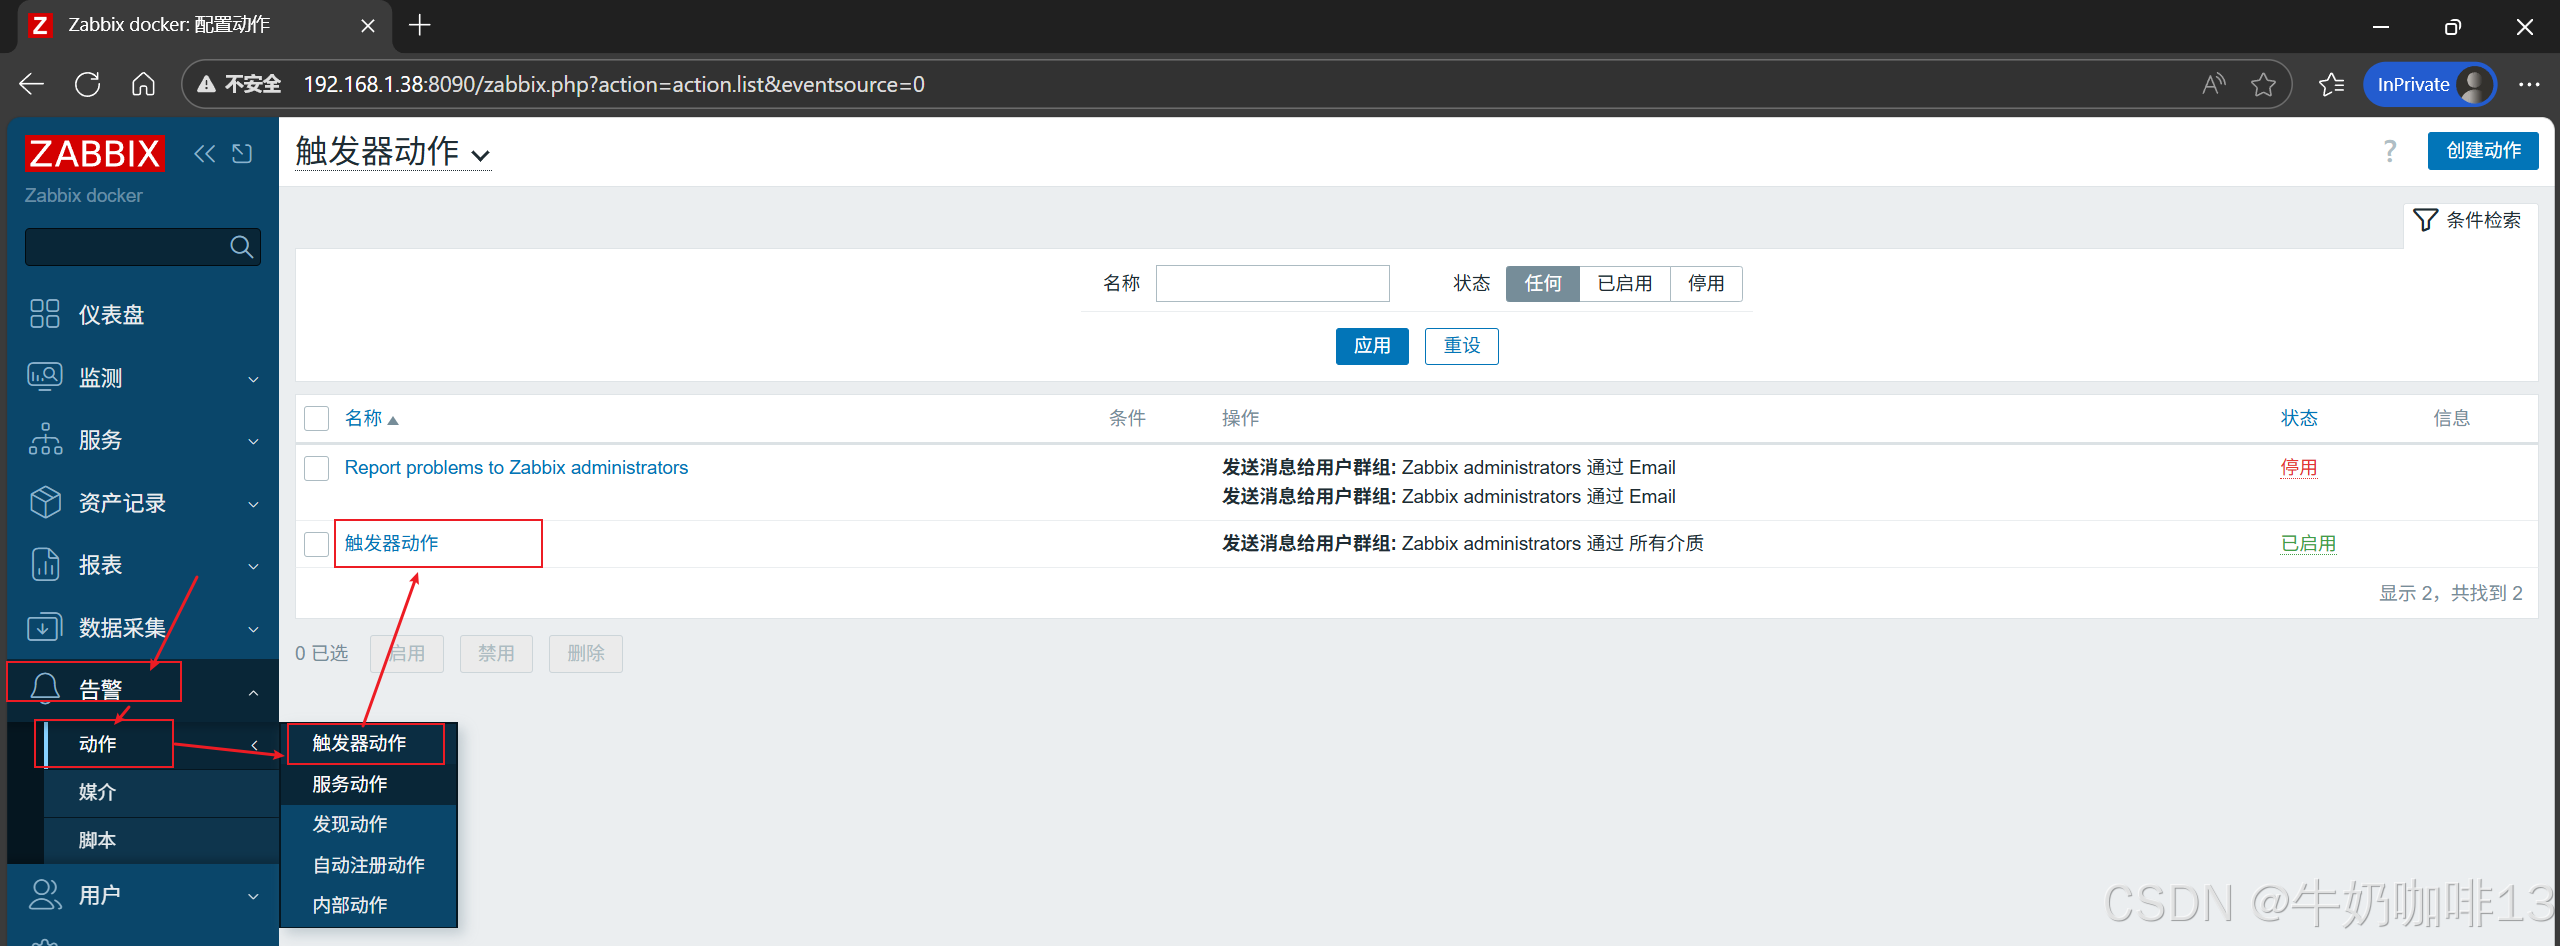Click the sidebar search input box
This screenshot has width=2560, height=946.
[142, 247]
